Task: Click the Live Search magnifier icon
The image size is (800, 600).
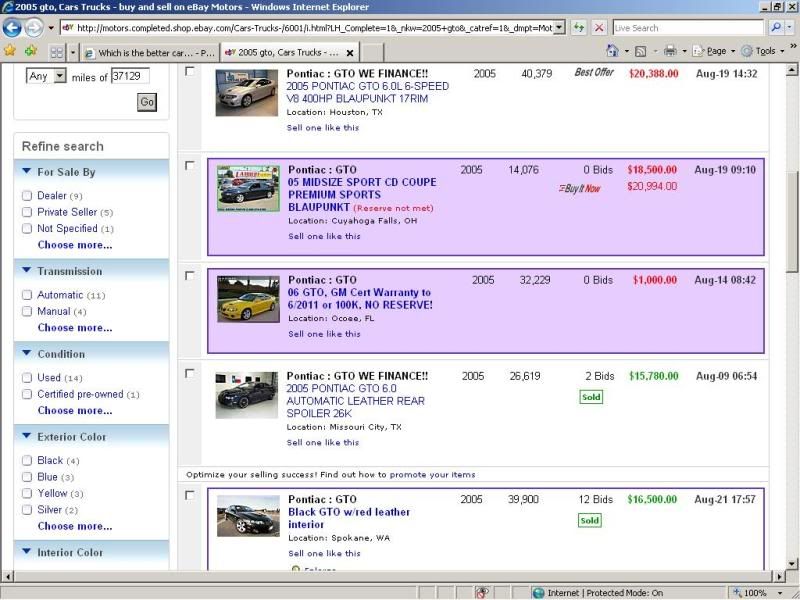Action: 775,28
